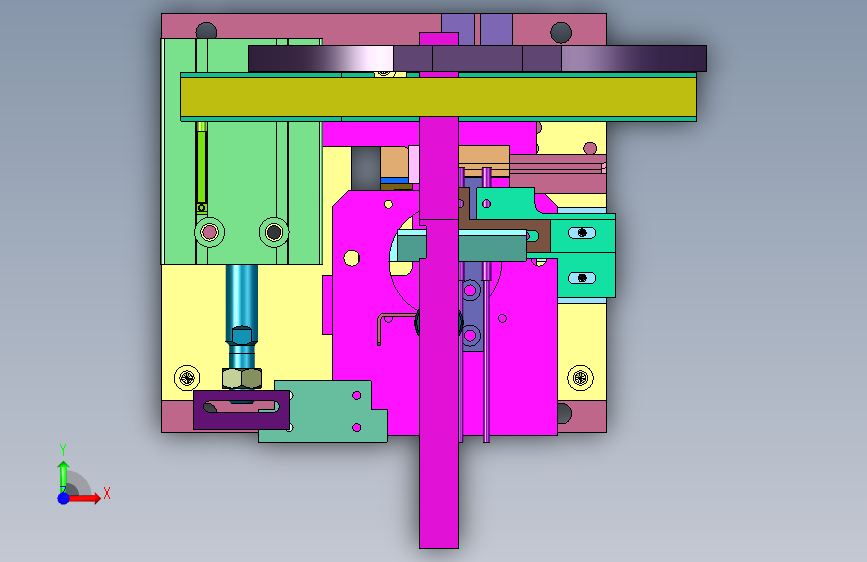This screenshot has width=867, height=562.
Task: Select the hex nut below the piston rod
Action: click(x=242, y=378)
